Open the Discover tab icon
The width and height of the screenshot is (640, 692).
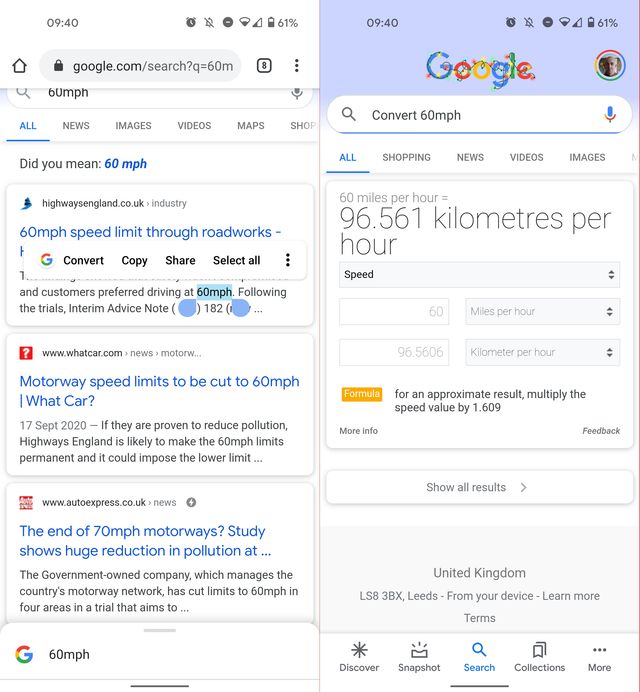(359, 656)
